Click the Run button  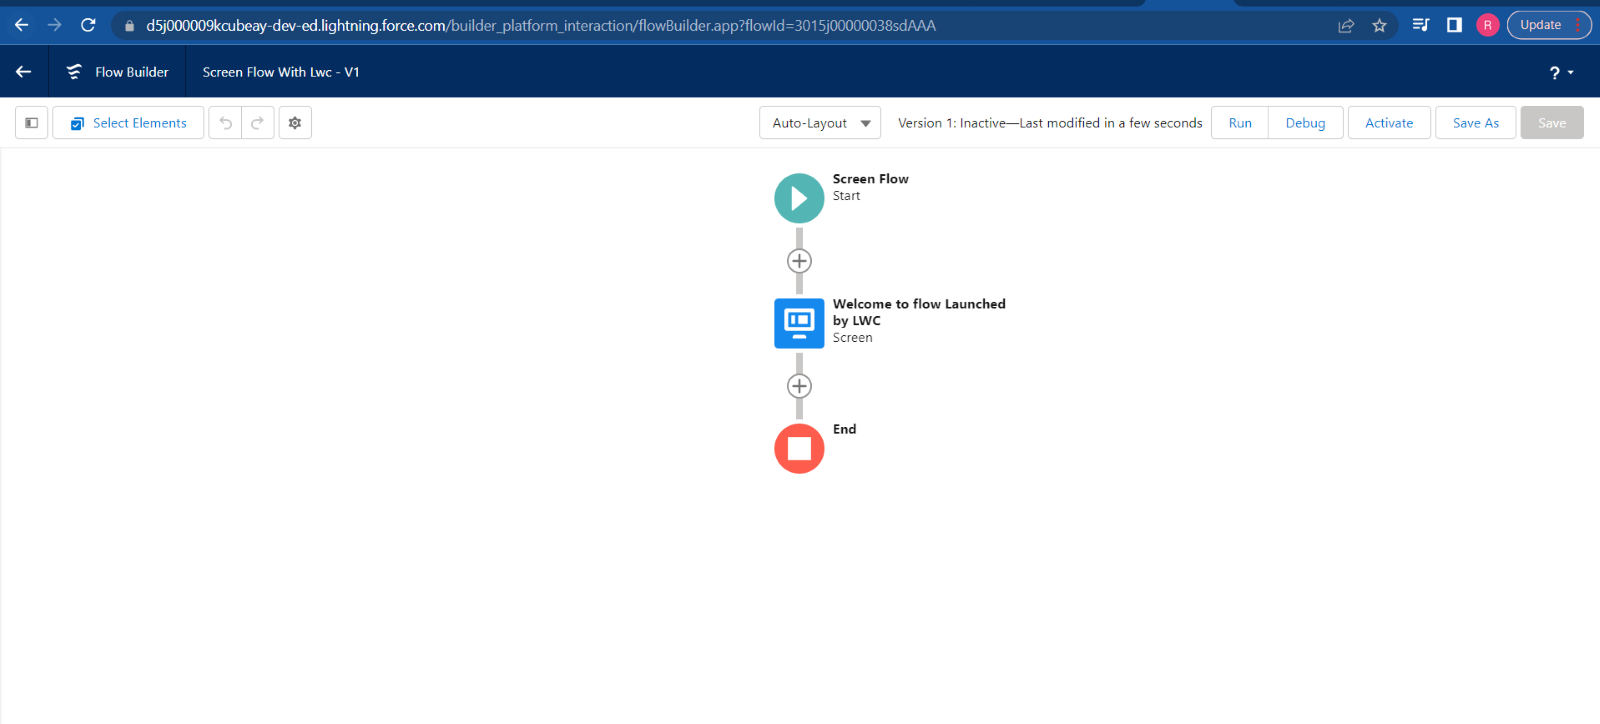pyautogui.click(x=1240, y=123)
